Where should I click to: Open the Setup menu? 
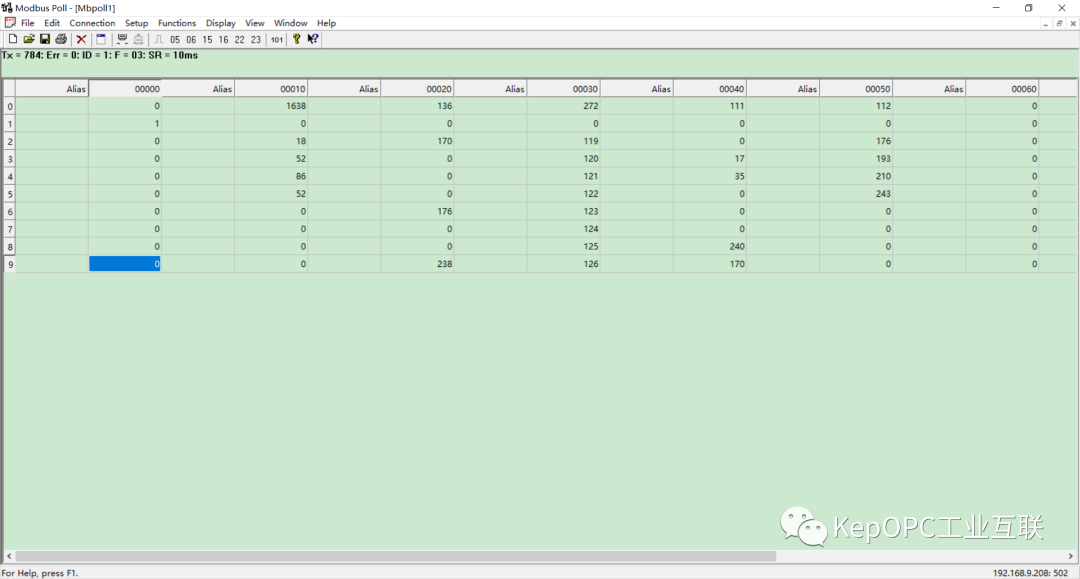pos(136,23)
